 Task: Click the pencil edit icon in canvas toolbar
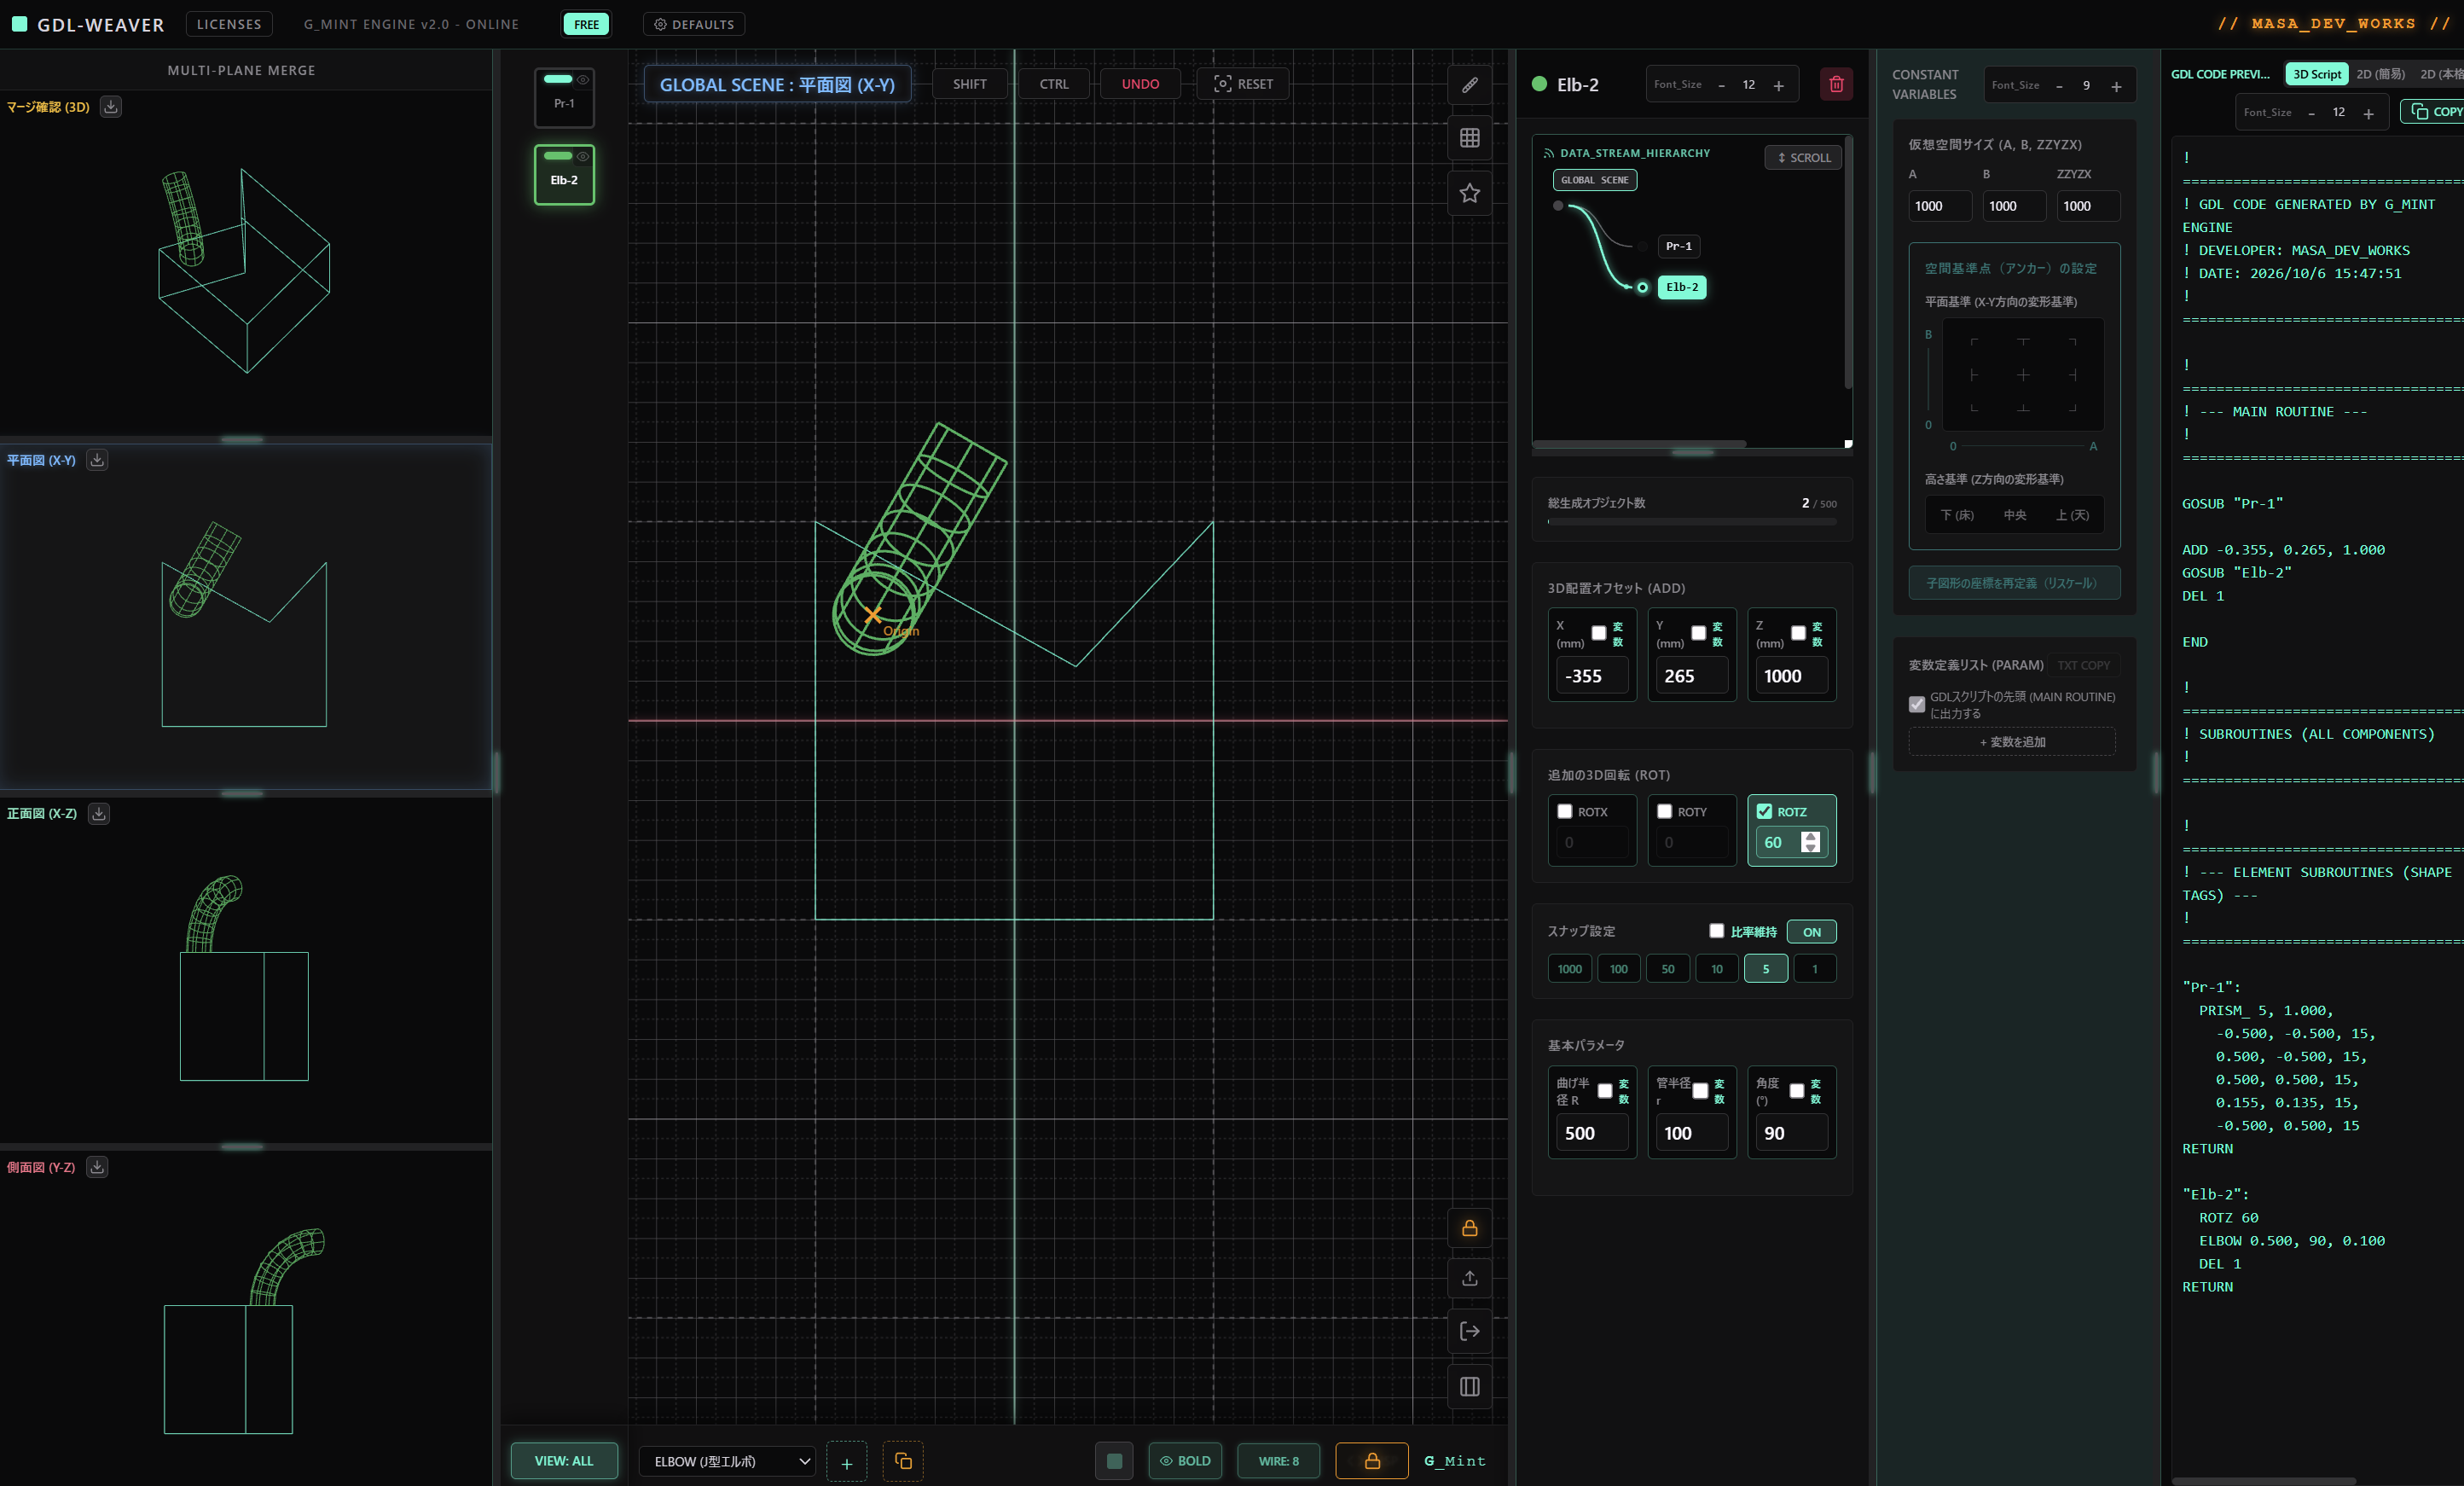click(x=1469, y=85)
